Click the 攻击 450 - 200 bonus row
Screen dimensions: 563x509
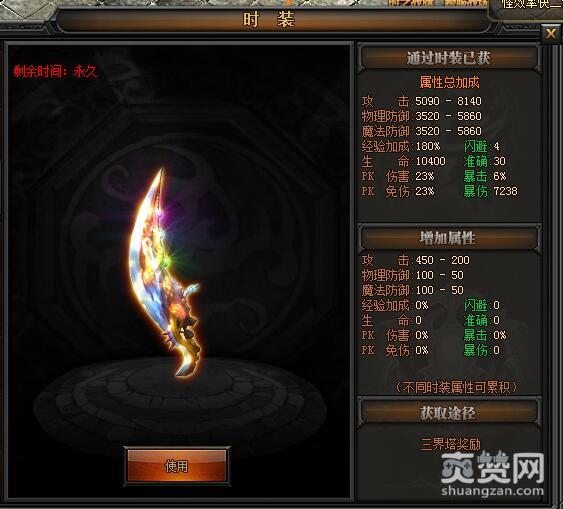point(415,260)
